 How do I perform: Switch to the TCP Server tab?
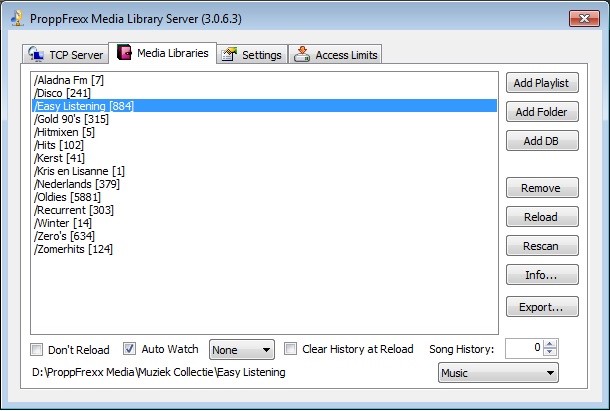[65, 54]
